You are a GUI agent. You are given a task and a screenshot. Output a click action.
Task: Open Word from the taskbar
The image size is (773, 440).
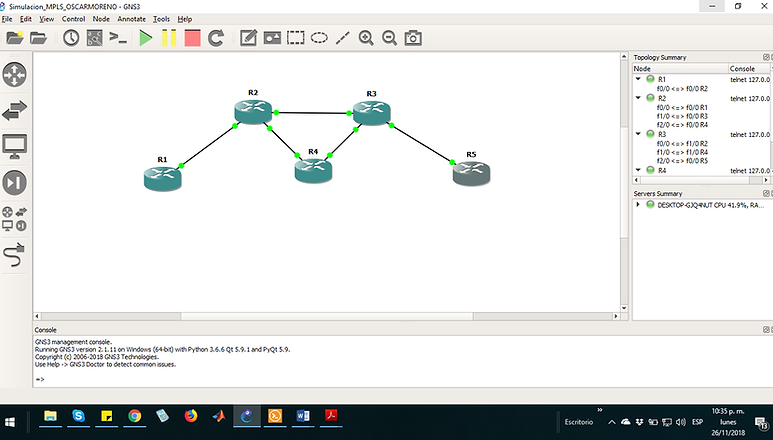[x=303, y=416]
